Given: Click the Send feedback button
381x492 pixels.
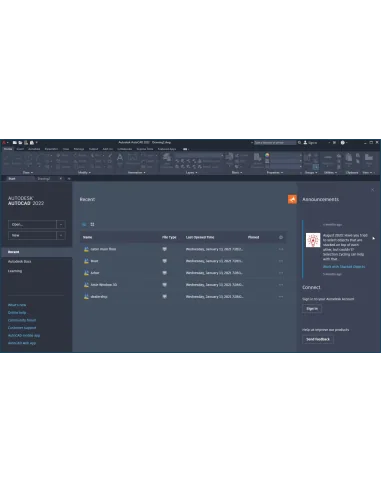Looking at the screenshot, I should point(318,339).
